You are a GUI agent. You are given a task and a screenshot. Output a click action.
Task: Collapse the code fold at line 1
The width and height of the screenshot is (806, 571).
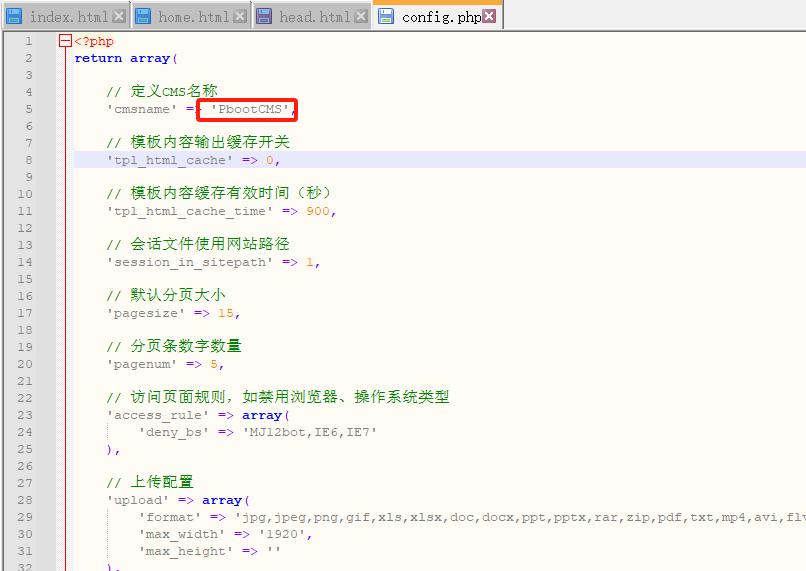tap(65, 41)
